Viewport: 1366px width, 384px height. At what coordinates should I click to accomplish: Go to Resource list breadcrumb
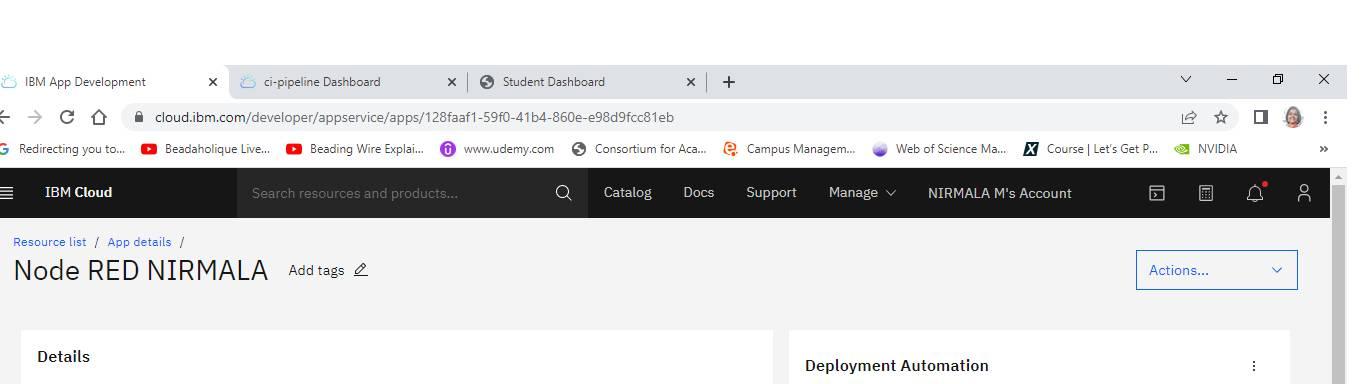pyautogui.click(x=49, y=242)
